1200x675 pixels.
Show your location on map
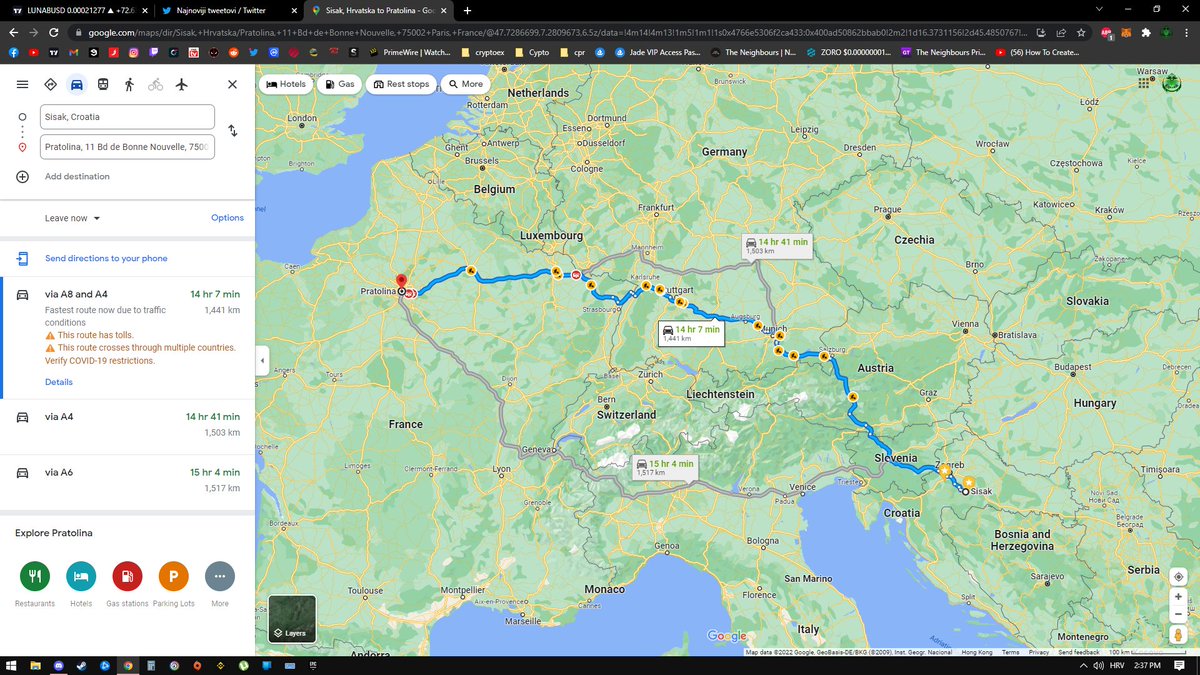1180,576
